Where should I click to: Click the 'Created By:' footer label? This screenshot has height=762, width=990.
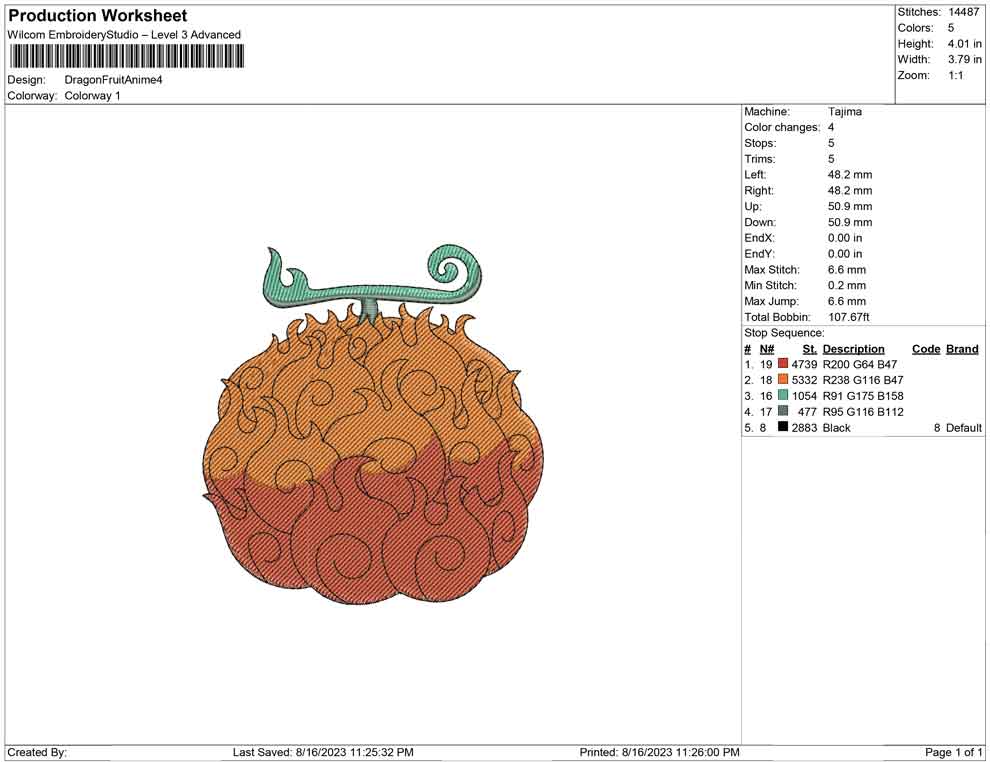pos(37,752)
